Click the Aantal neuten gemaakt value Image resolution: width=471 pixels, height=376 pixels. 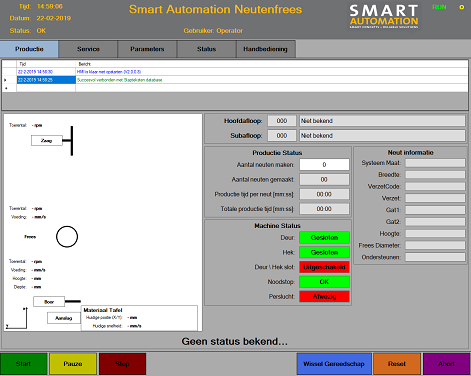pyautogui.click(x=324, y=179)
